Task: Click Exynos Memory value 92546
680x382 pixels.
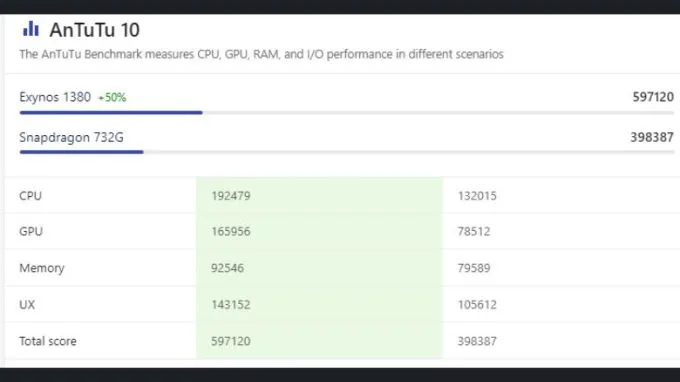Action: point(227,268)
